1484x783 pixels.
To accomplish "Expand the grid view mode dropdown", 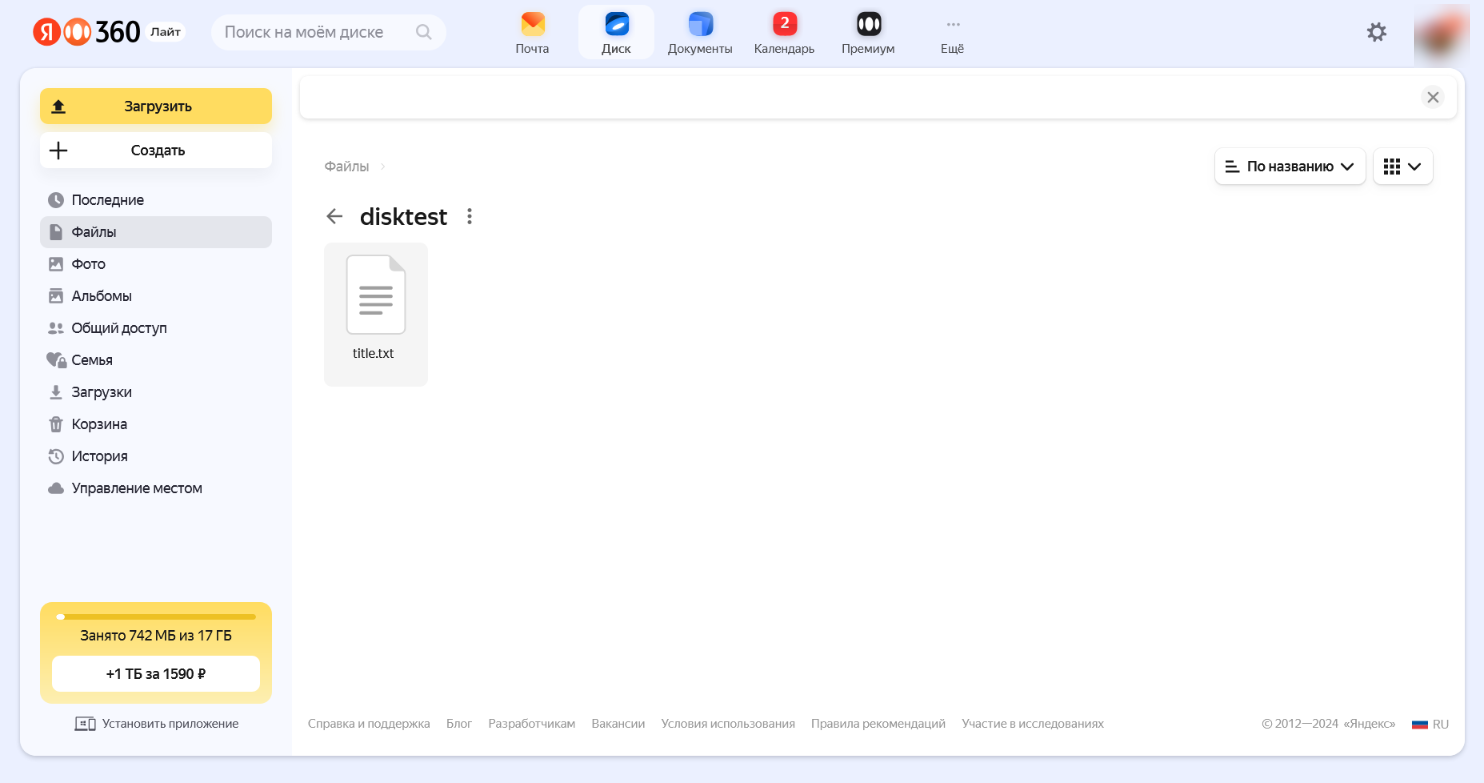I will (x=1402, y=167).
